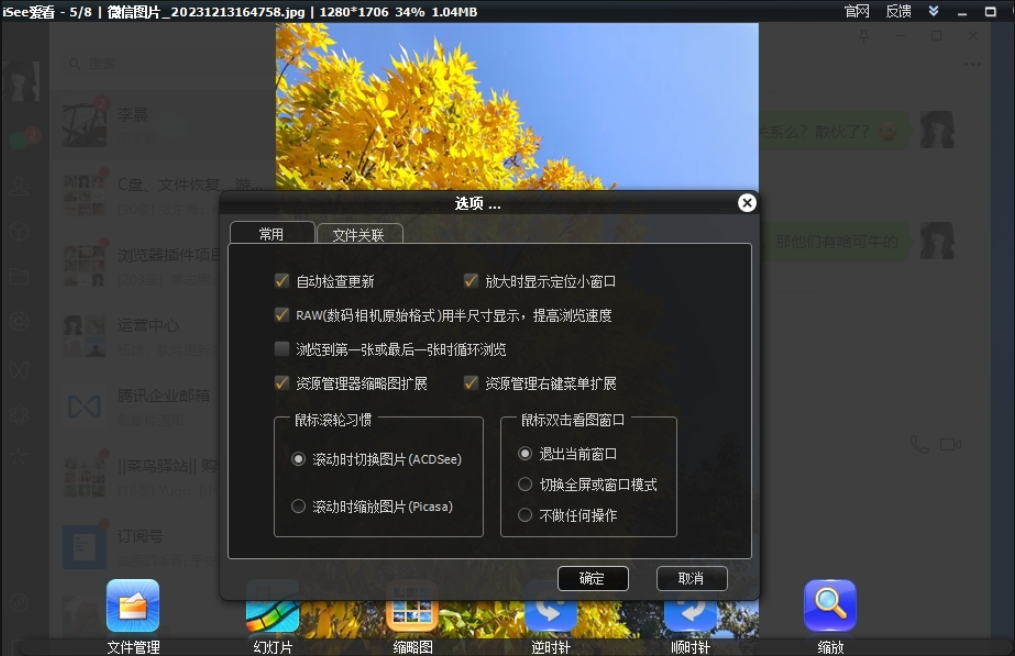Start the 幻灯片 slideshow
The height and width of the screenshot is (656, 1015).
[x=272, y=614]
